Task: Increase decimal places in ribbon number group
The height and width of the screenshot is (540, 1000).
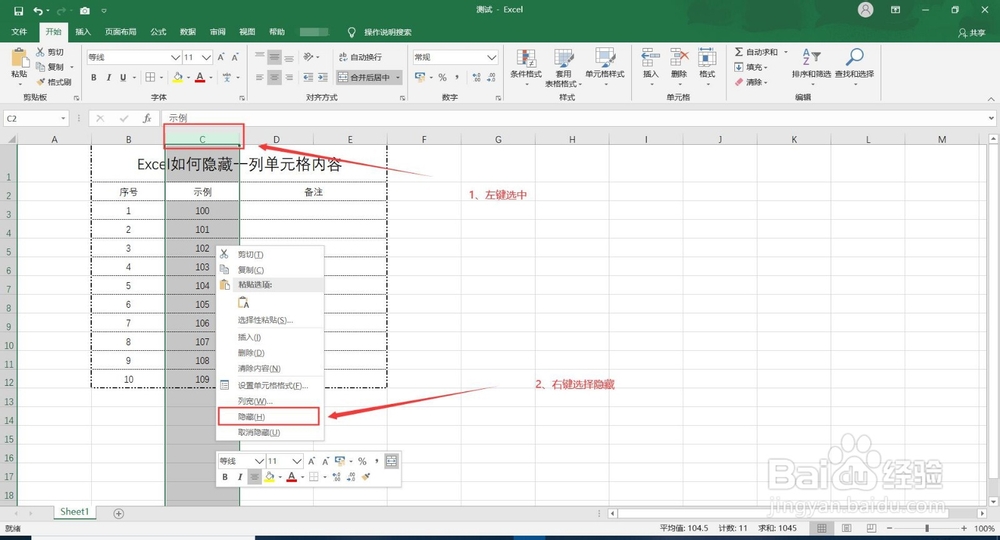Action: (476, 77)
